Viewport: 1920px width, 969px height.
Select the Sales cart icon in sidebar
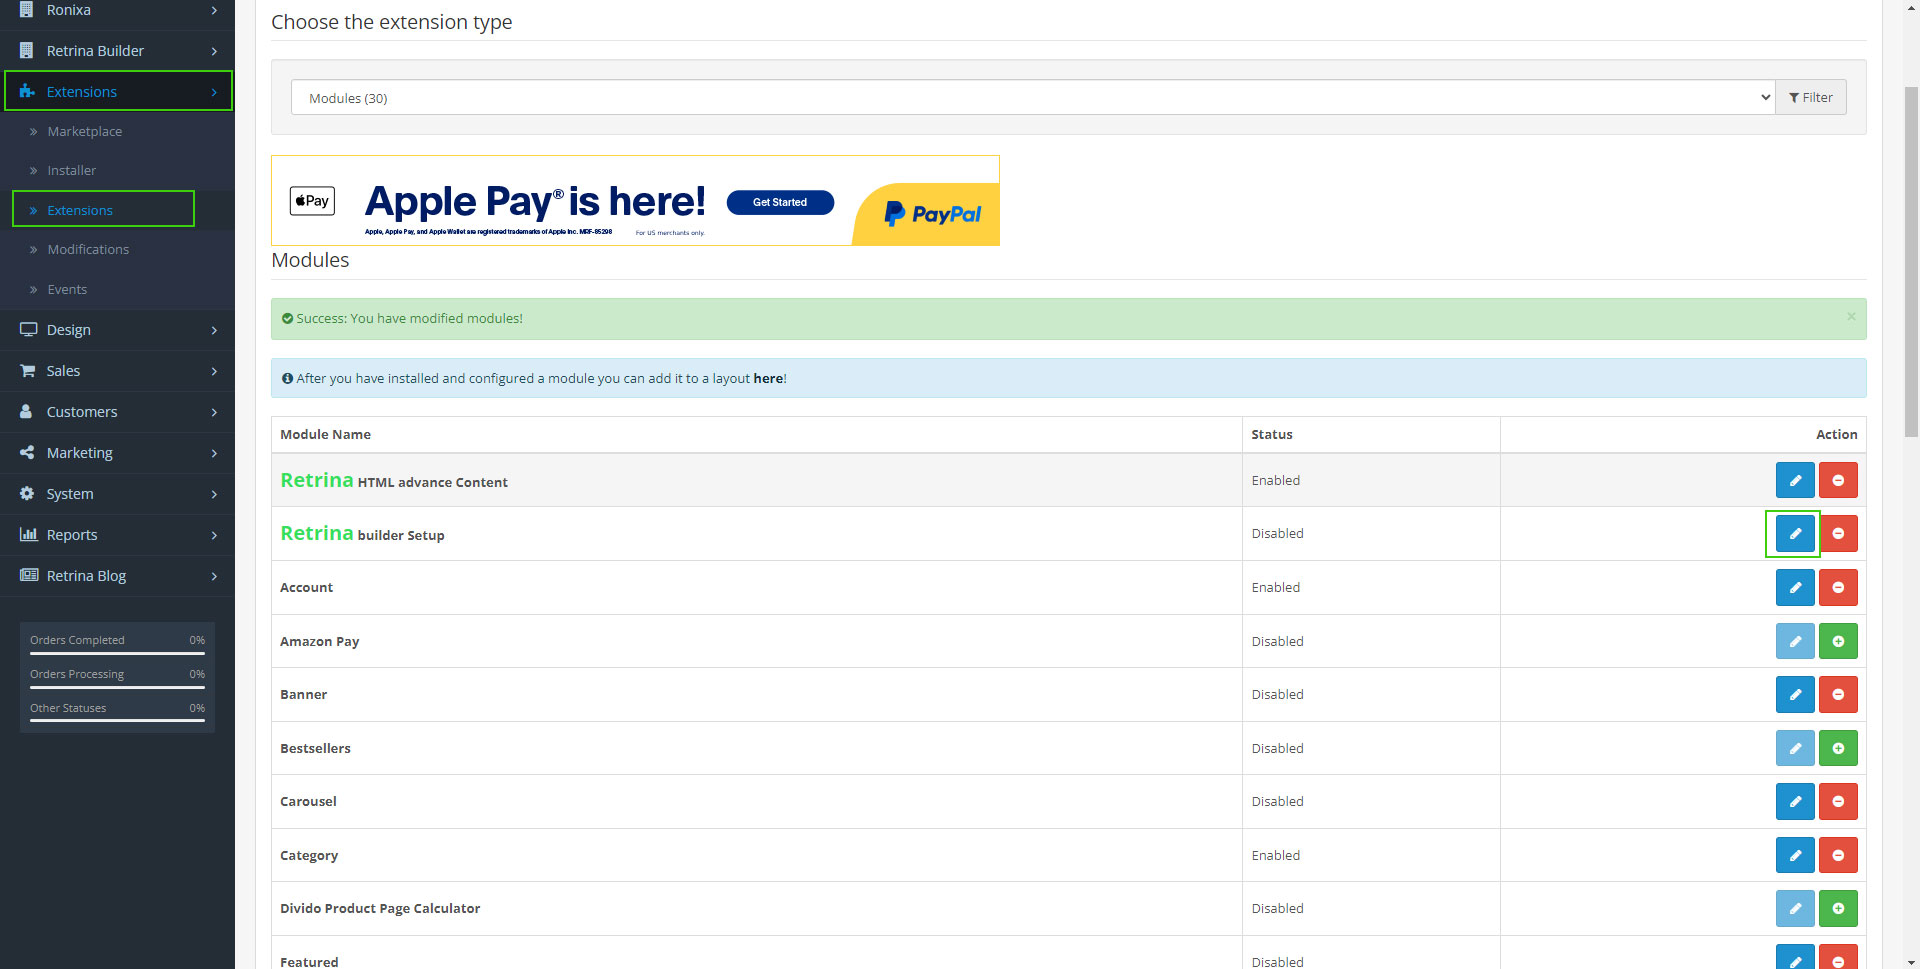tap(27, 370)
